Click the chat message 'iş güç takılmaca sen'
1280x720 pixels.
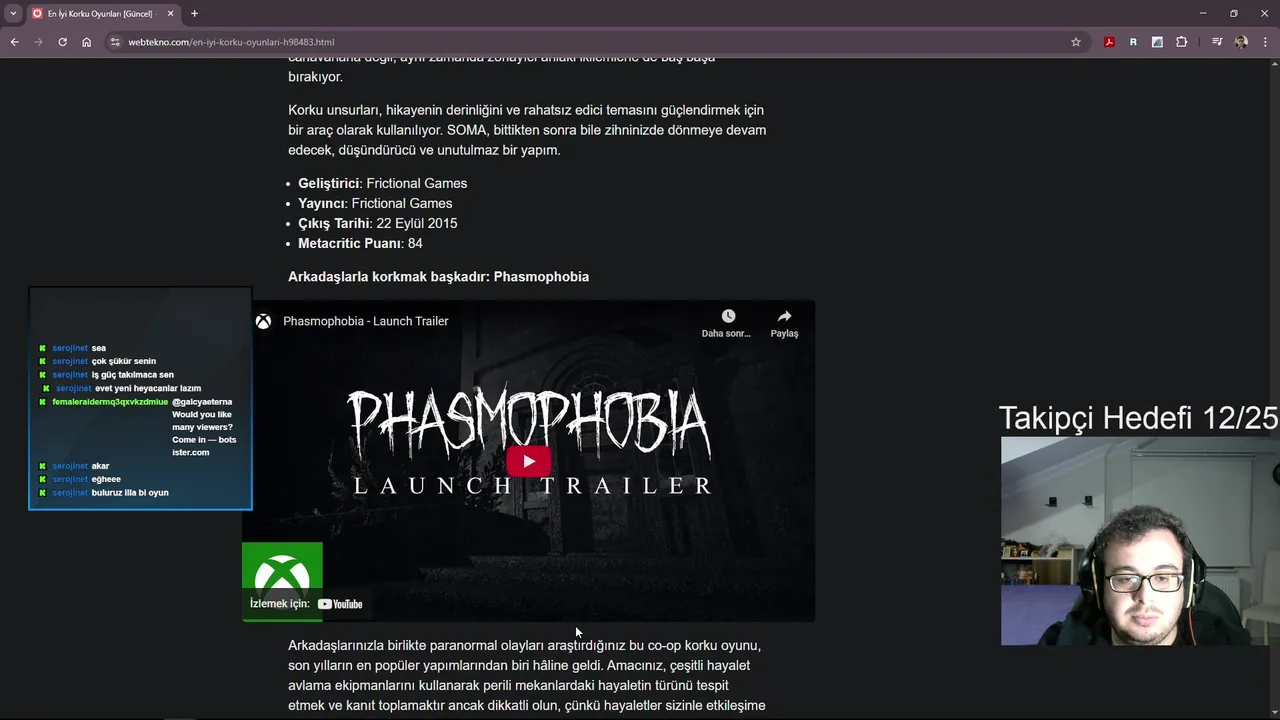(132, 375)
